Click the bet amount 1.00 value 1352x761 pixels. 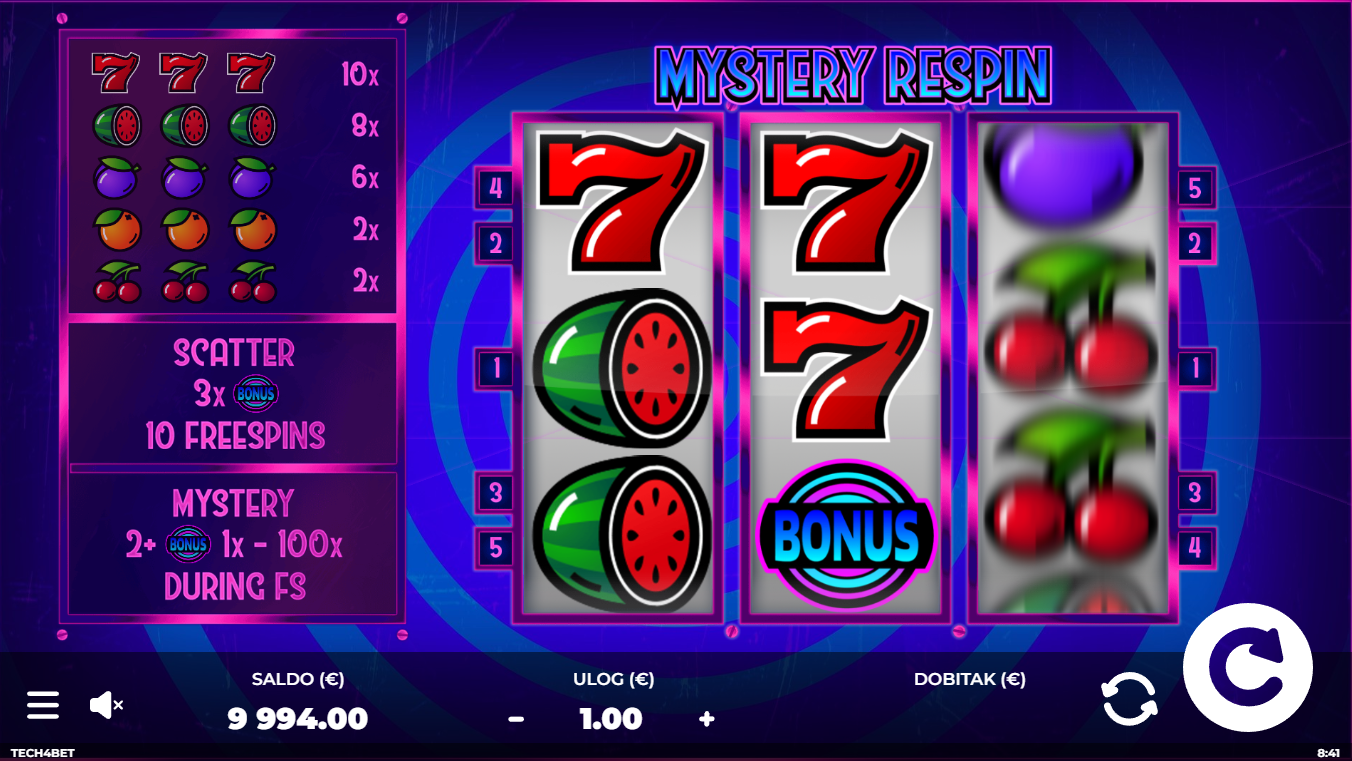coord(611,719)
